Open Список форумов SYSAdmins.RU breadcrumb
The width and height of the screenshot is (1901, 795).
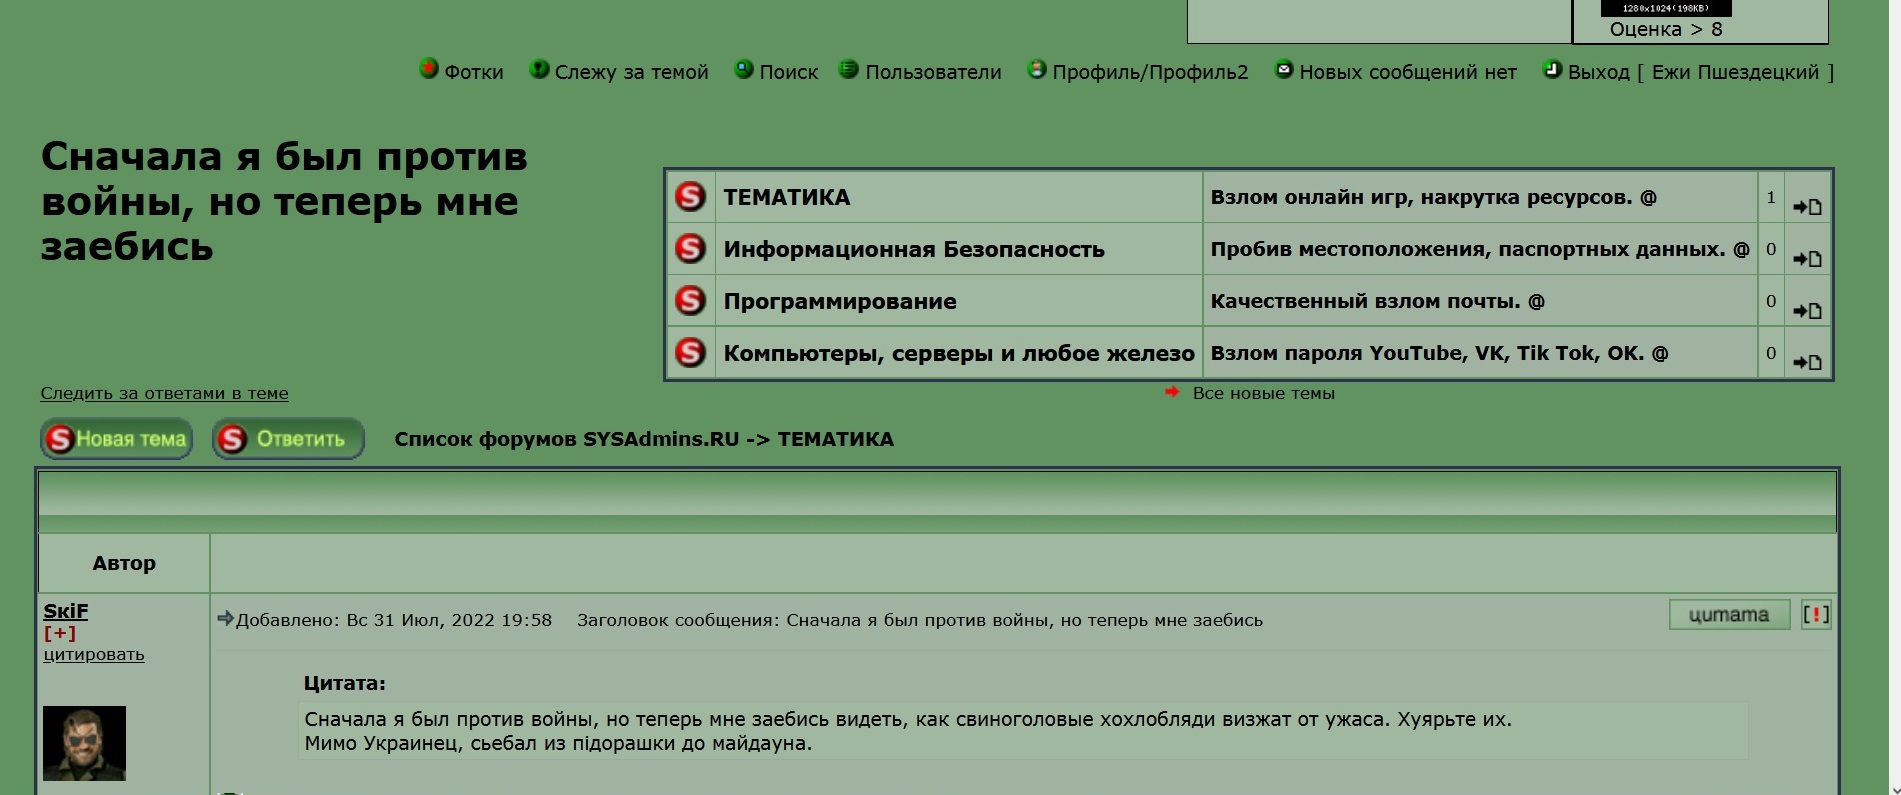pos(566,439)
